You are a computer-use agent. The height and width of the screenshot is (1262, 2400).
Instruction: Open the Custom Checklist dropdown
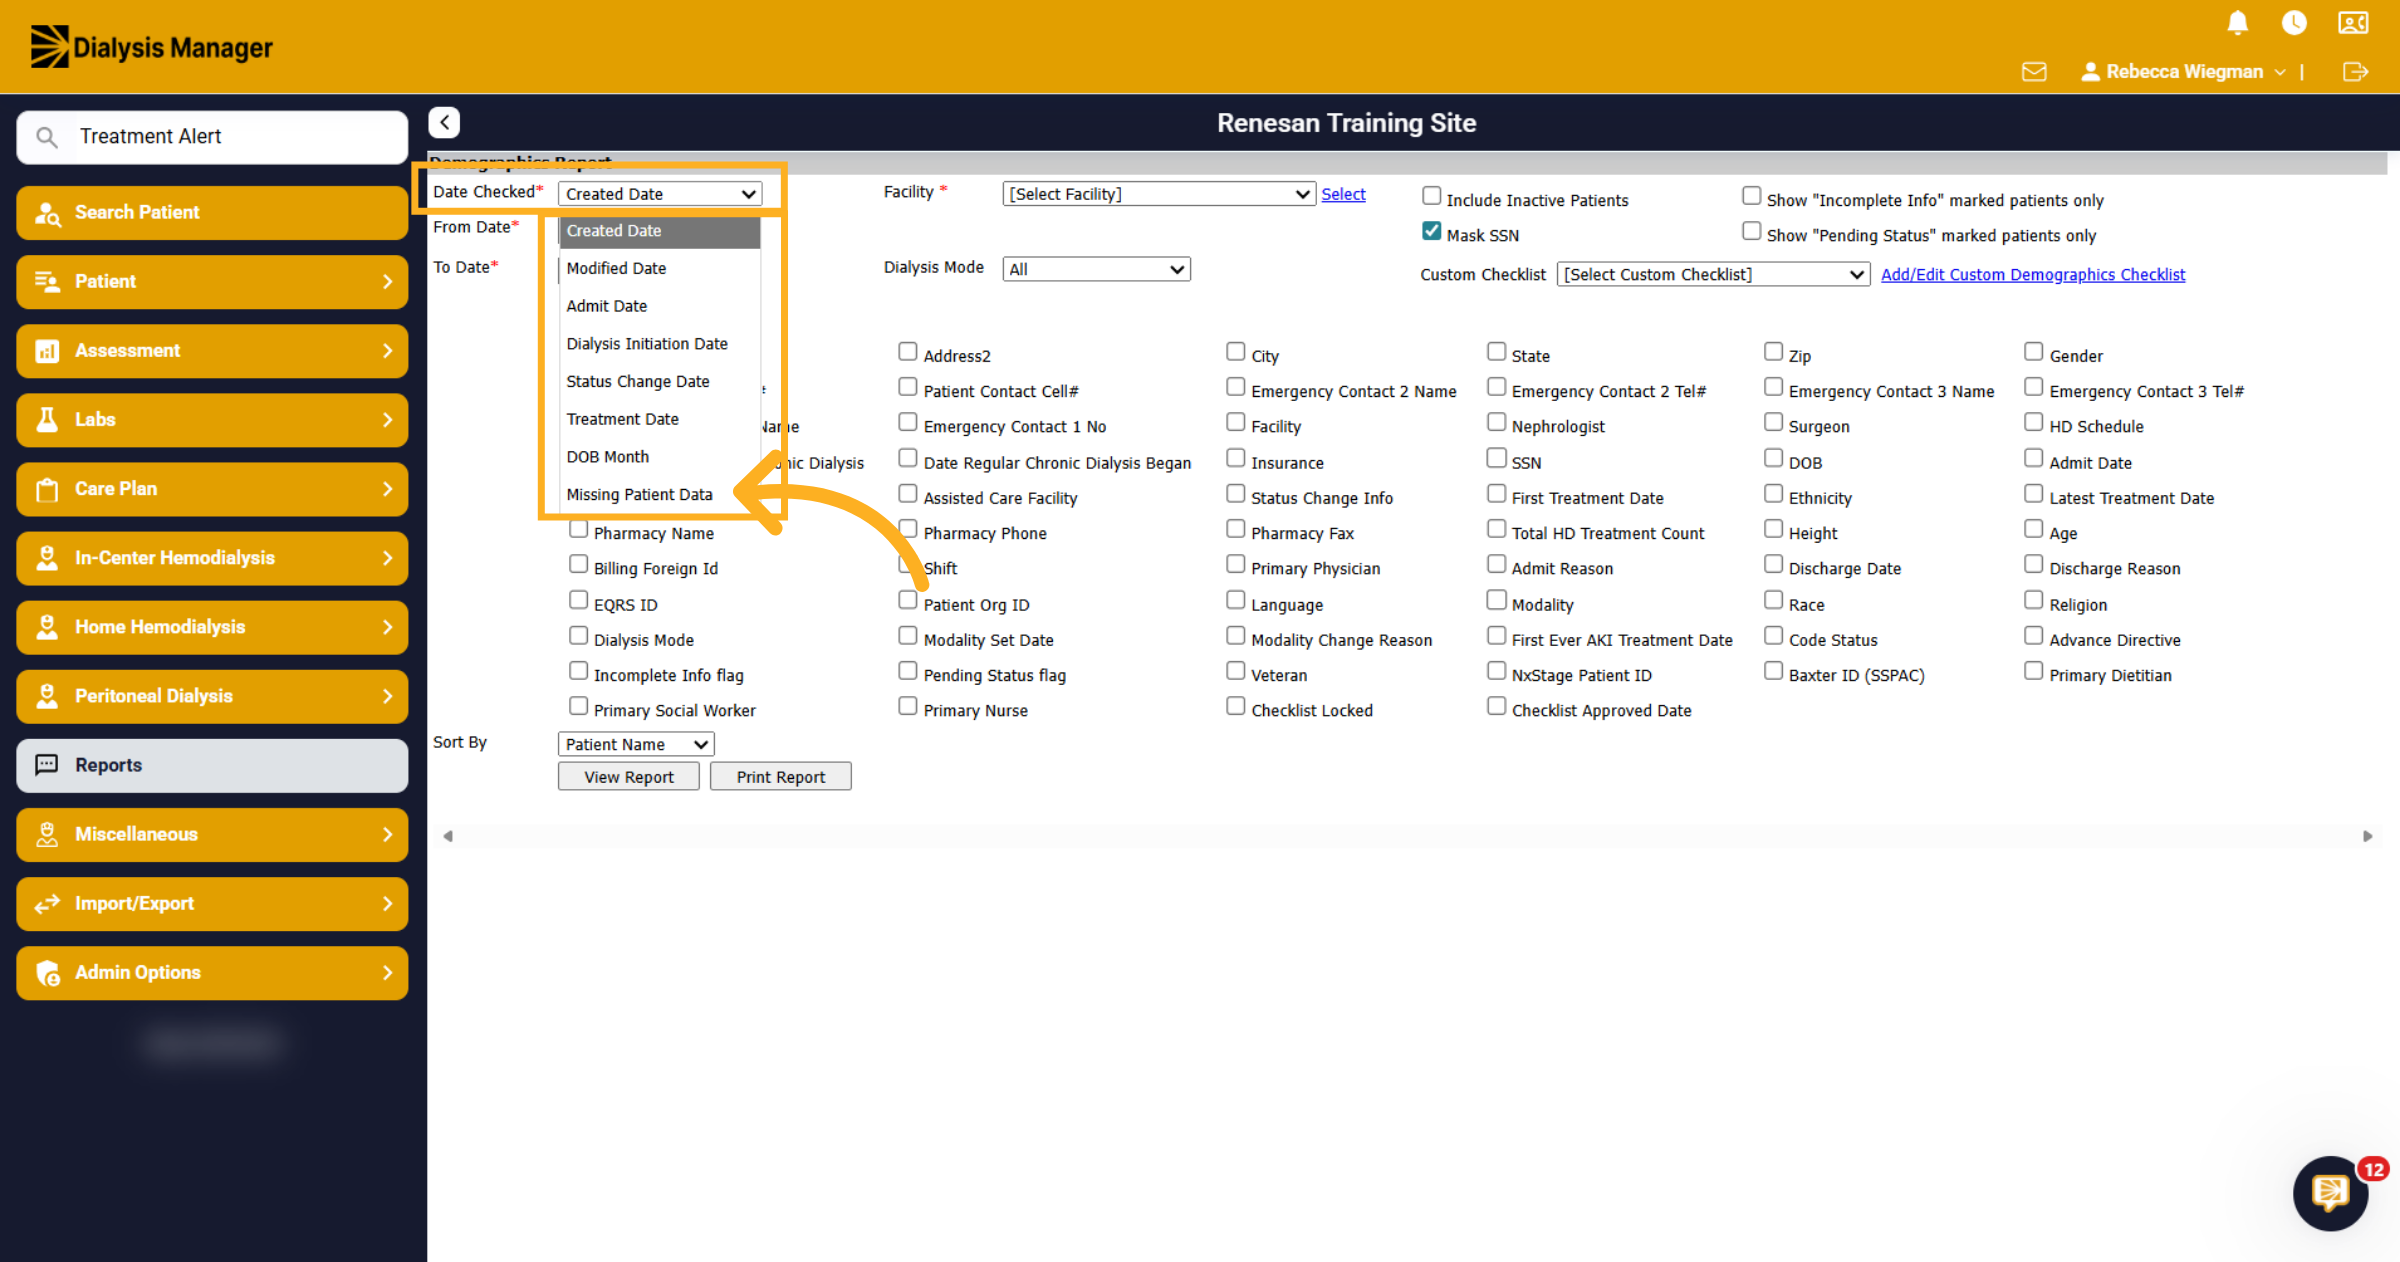[1713, 274]
